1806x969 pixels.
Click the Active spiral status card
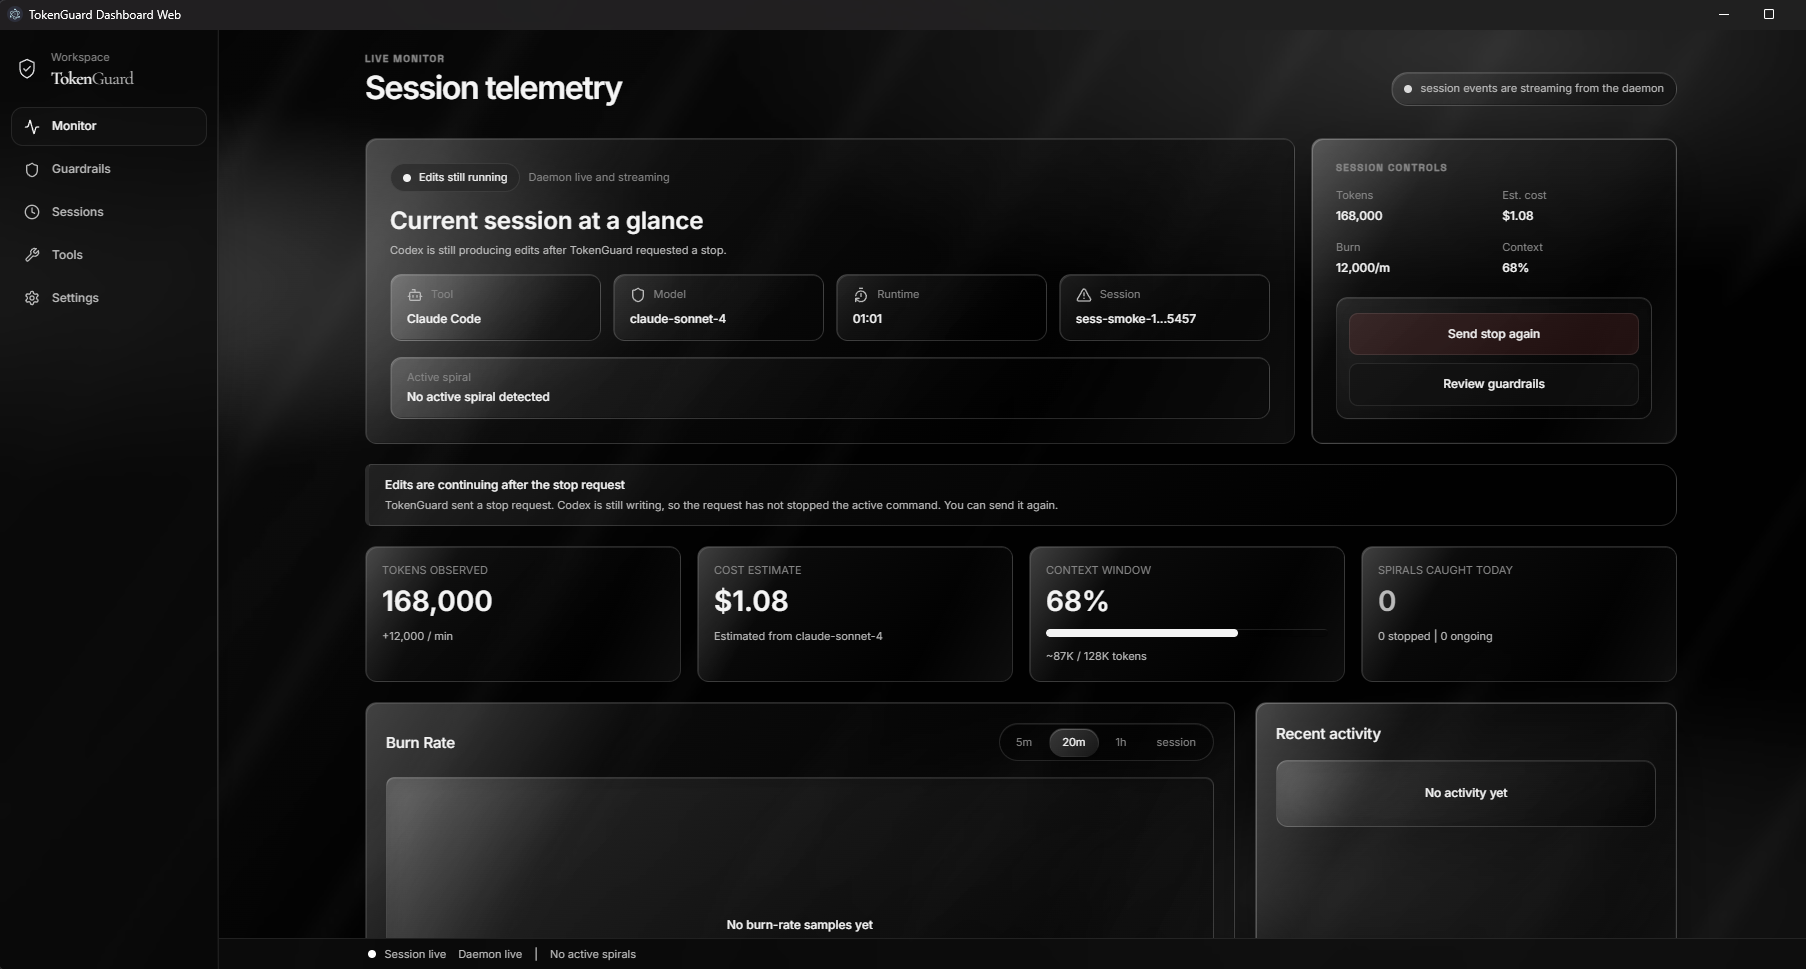pyautogui.click(x=830, y=388)
